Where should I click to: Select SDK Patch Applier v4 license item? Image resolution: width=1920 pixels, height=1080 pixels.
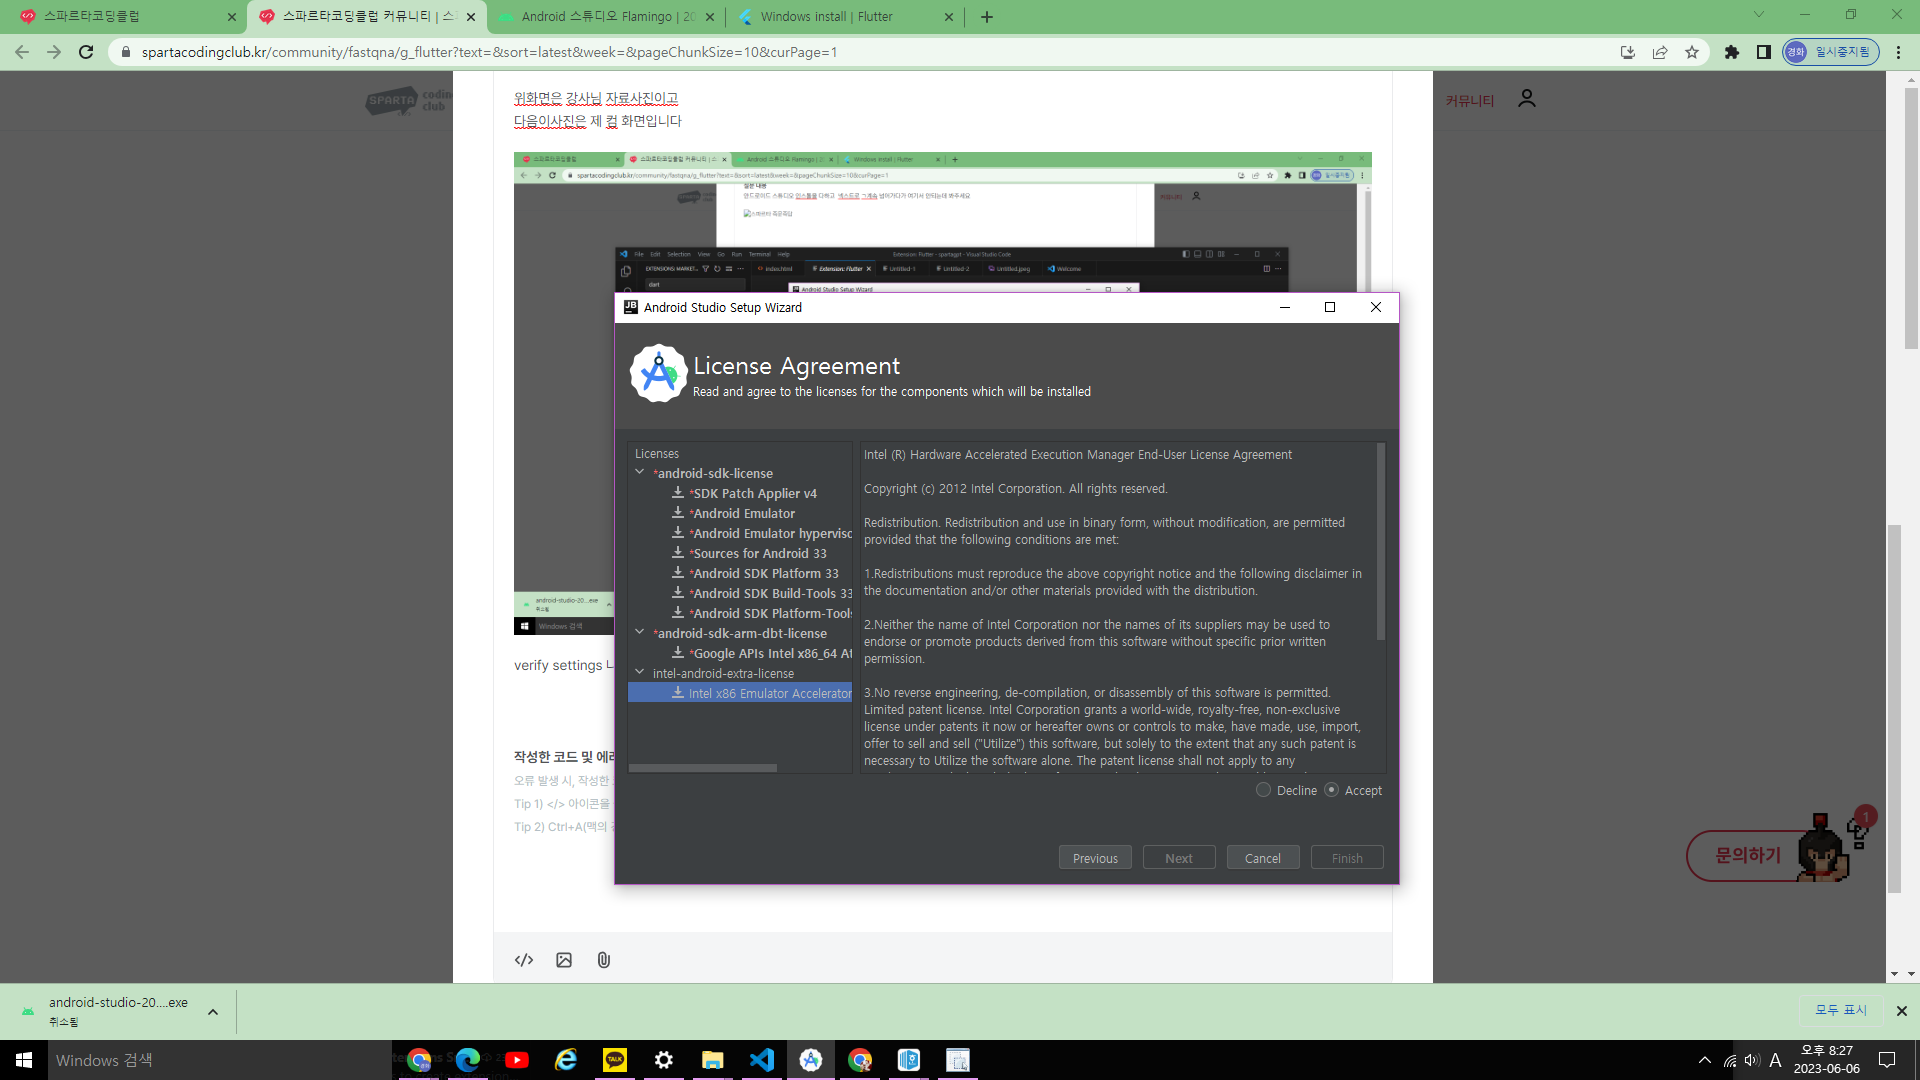(x=755, y=493)
